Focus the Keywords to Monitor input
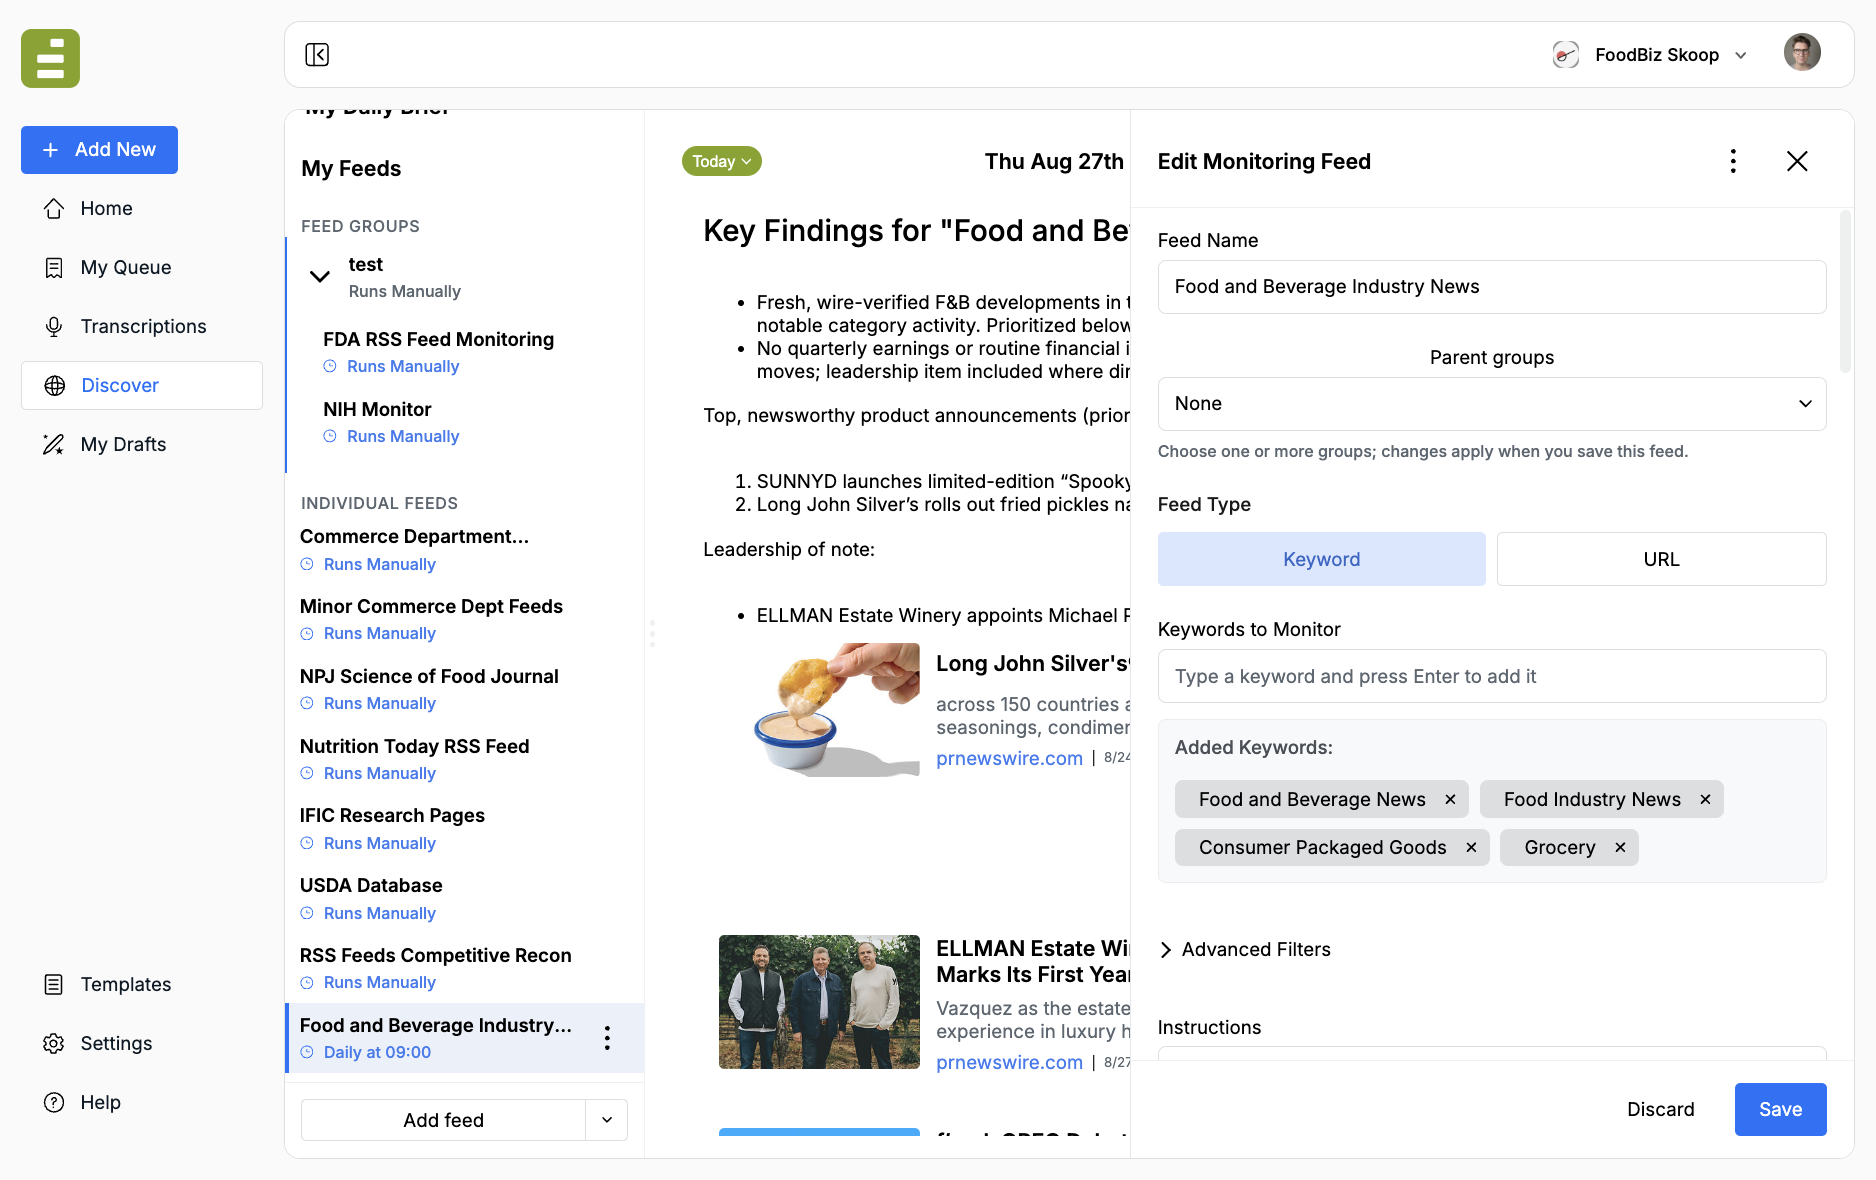The height and width of the screenshot is (1180, 1876). point(1492,676)
